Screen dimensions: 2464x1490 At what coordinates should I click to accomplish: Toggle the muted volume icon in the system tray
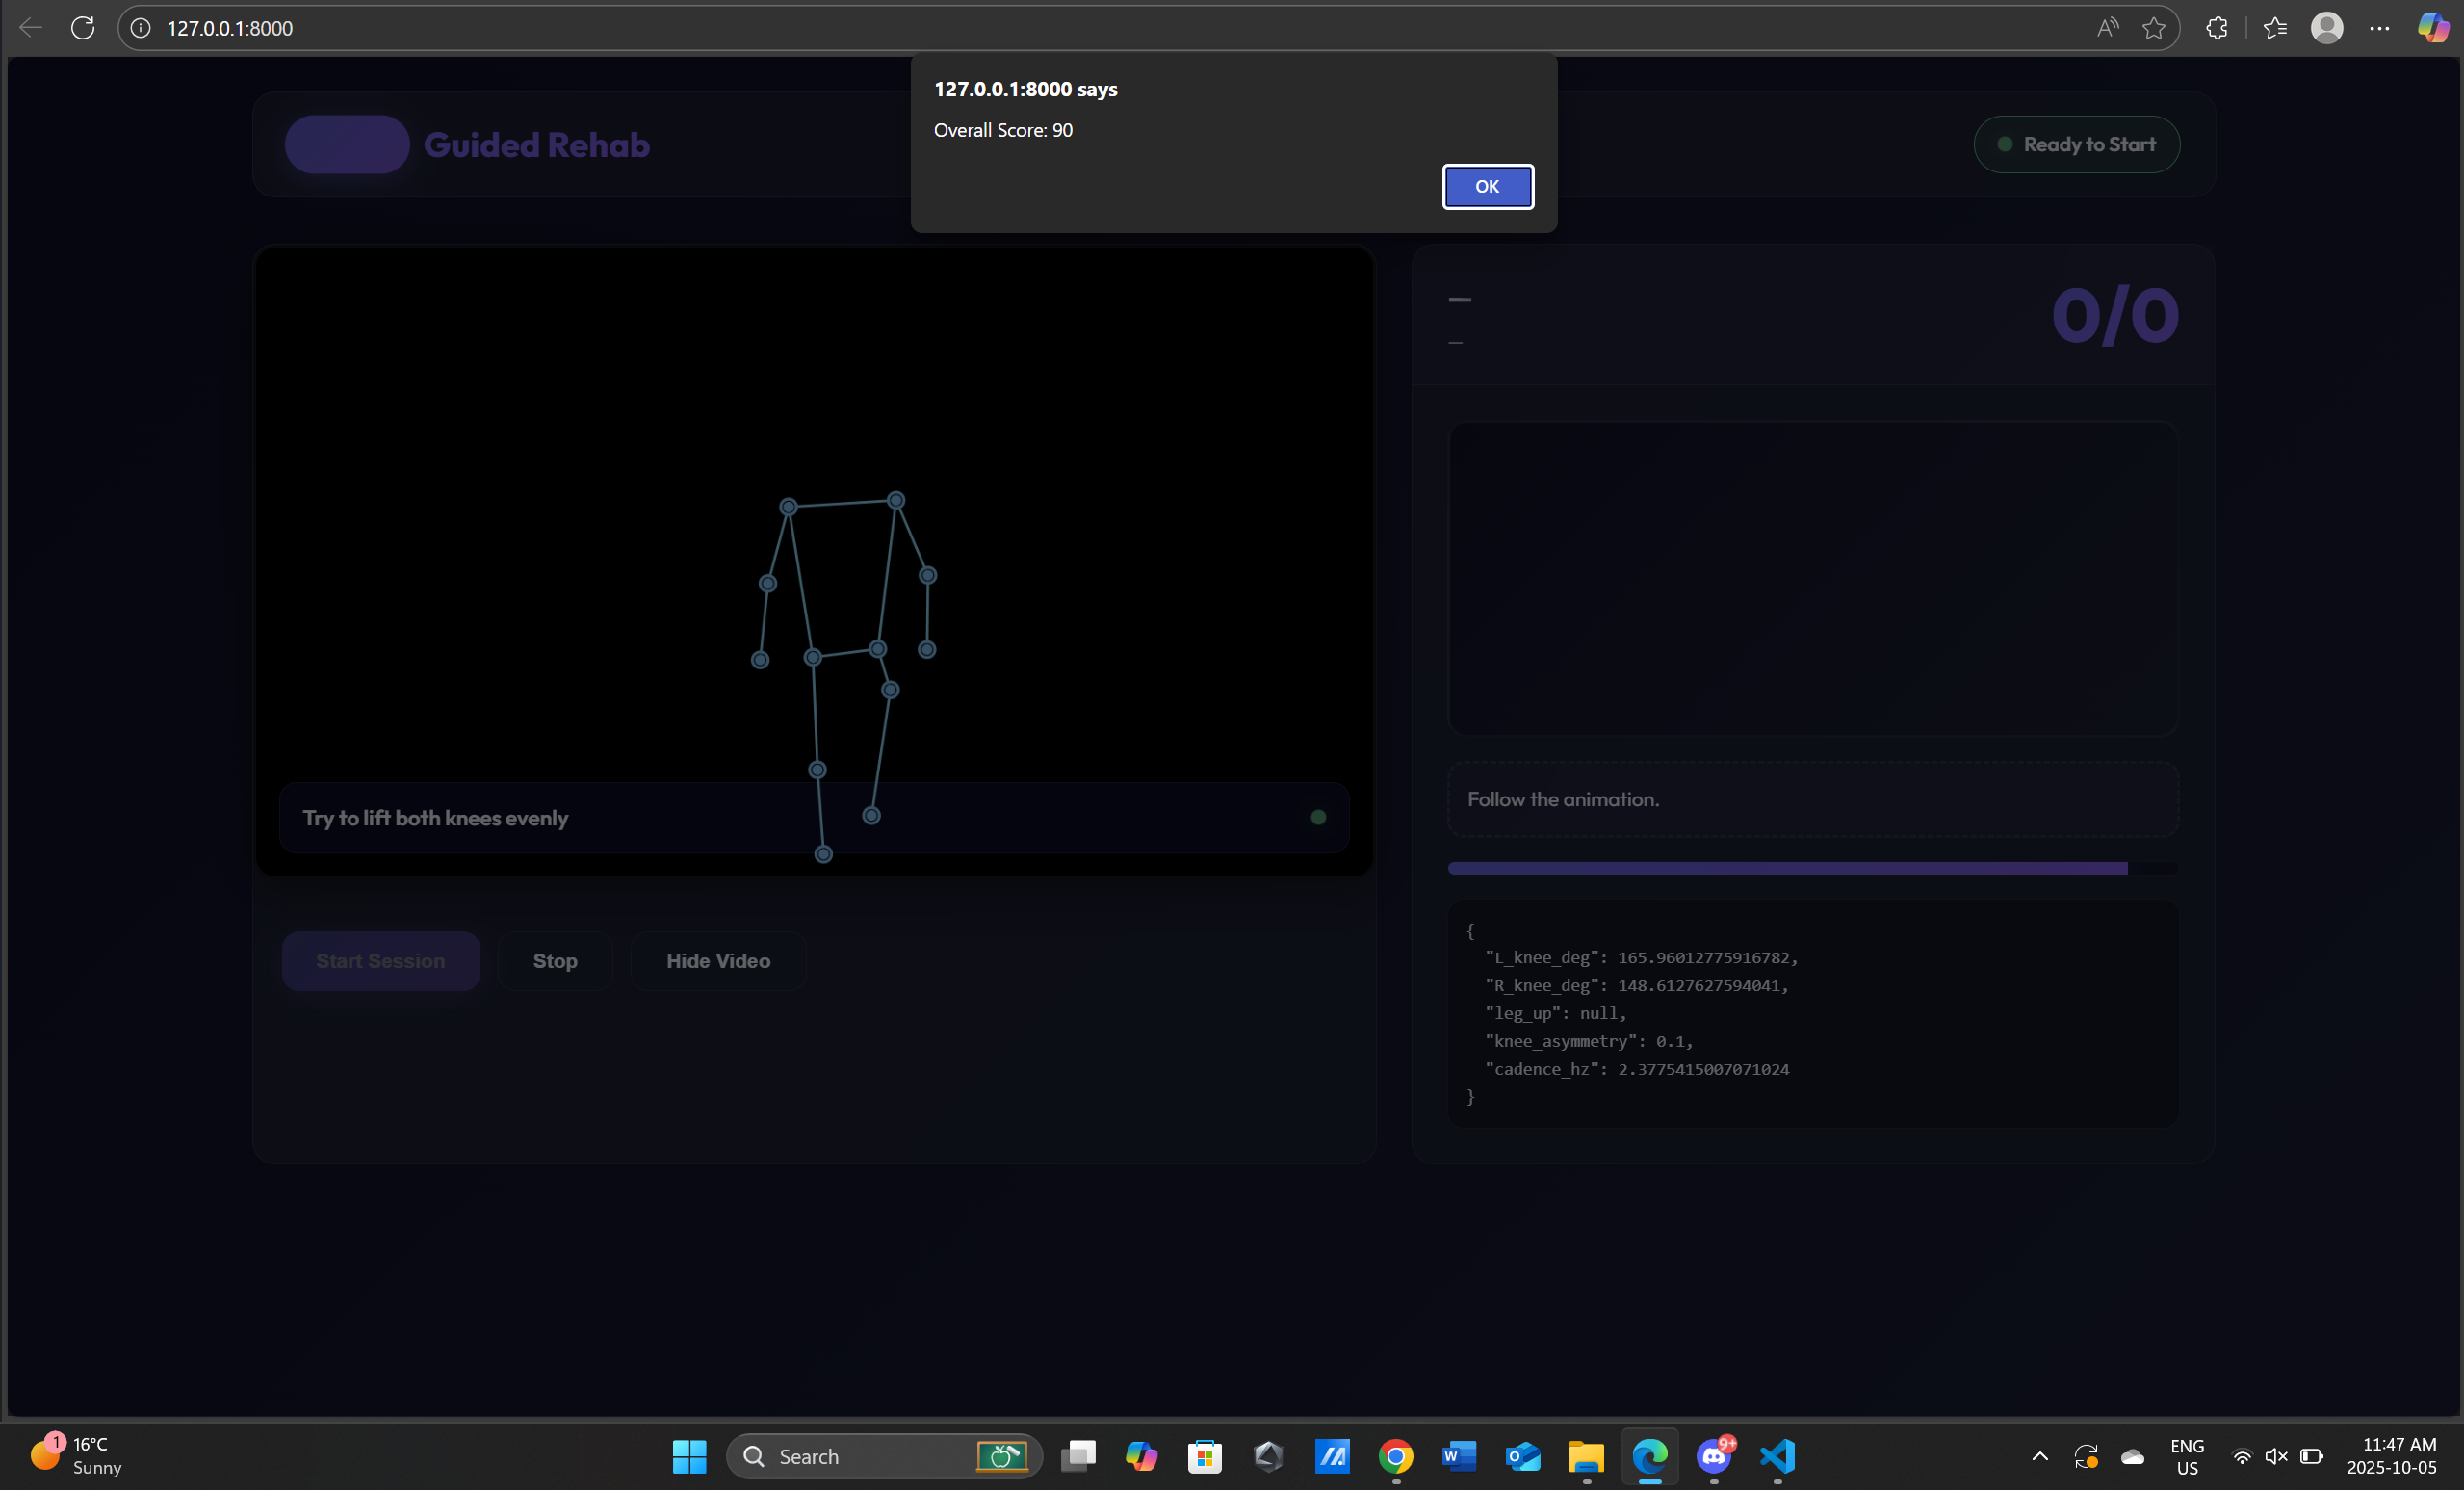coord(2276,1456)
